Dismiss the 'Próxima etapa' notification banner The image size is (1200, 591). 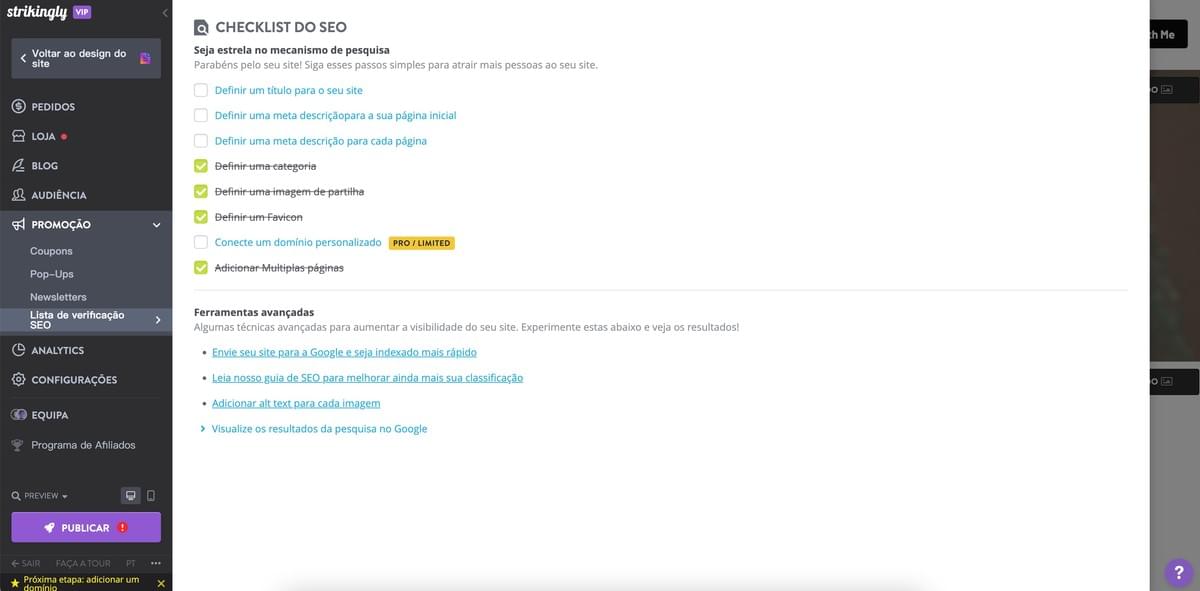pyautogui.click(x=161, y=583)
